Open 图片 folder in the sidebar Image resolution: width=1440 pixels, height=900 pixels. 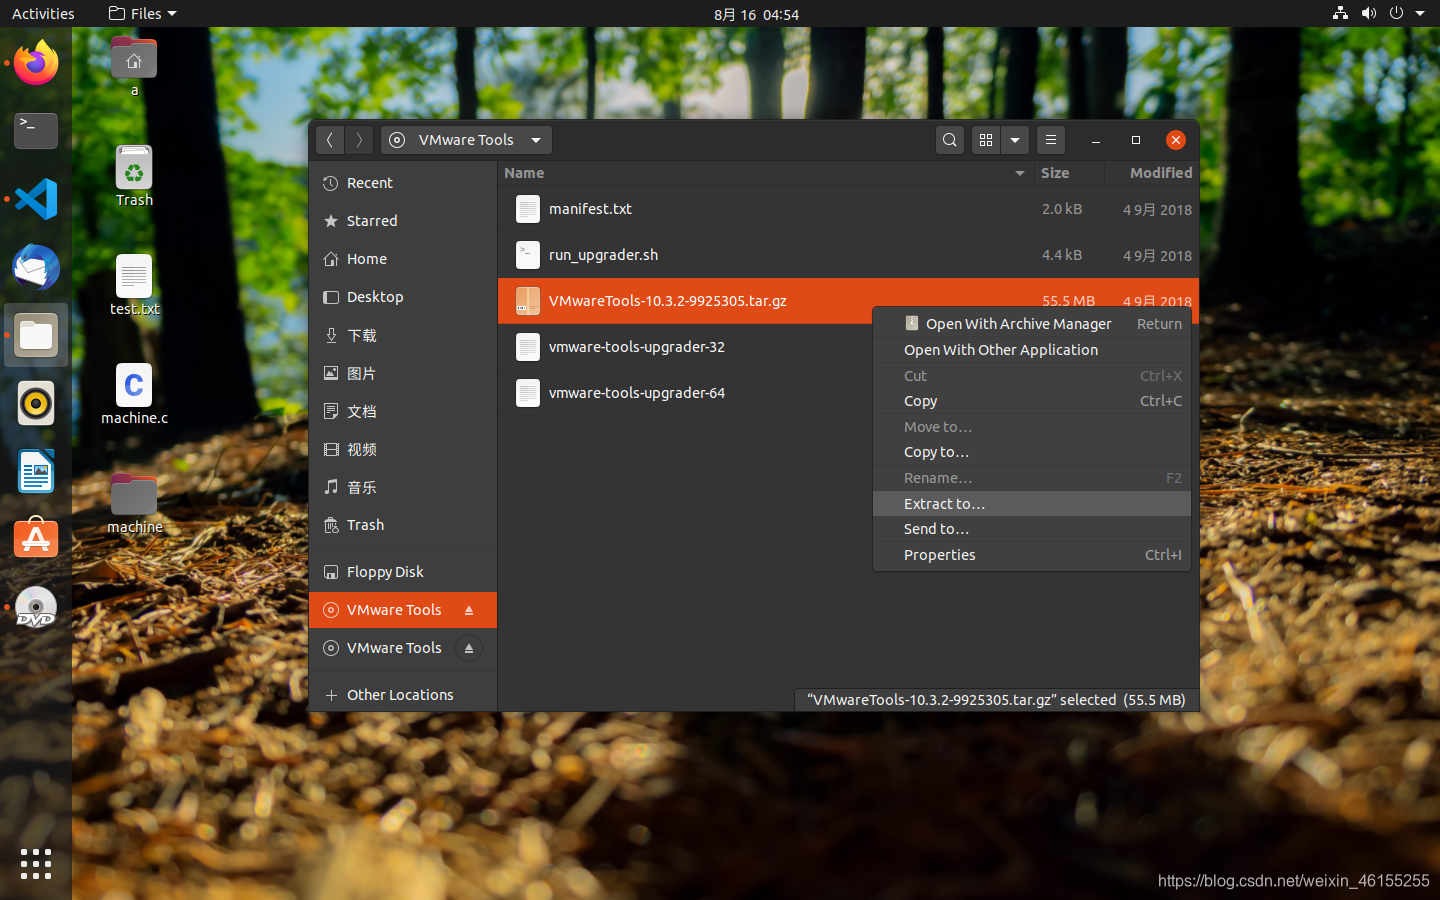coord(403,373)
